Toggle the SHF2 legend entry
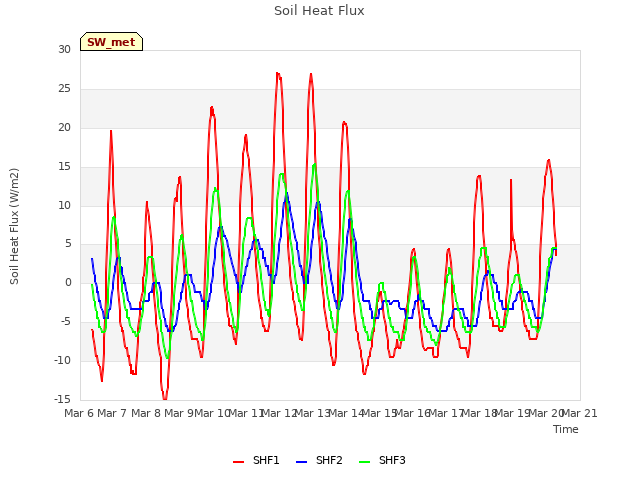The height and width of the screenshot is (480, 640). (x=319, y=461)
